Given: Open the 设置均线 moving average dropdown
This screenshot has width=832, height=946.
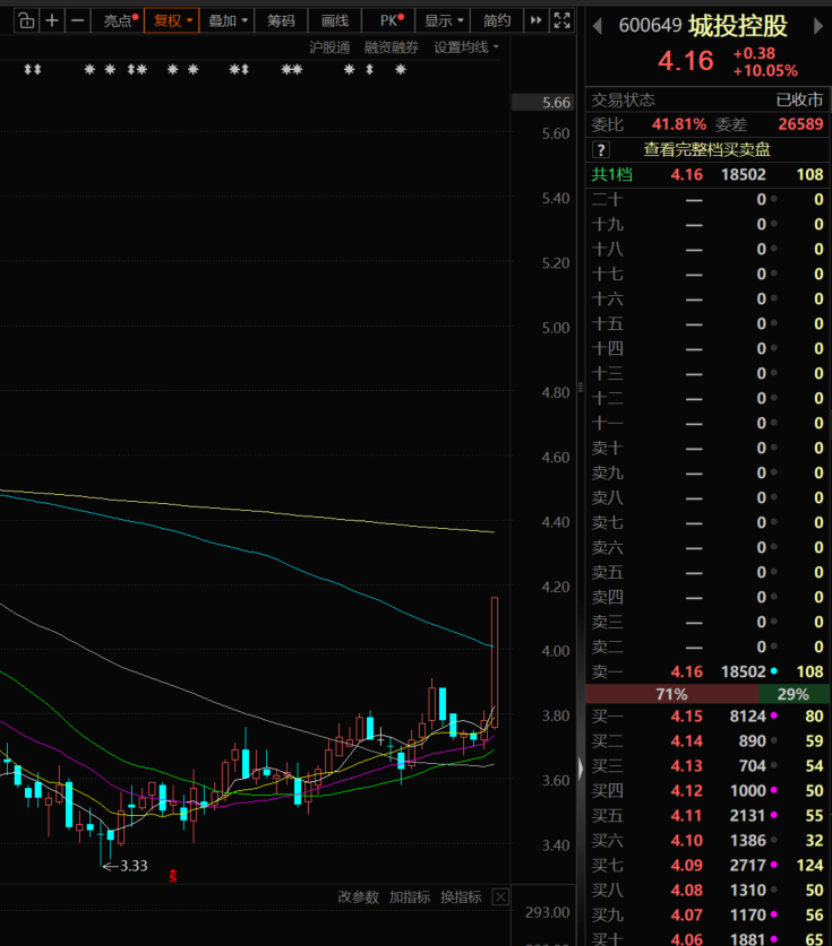Looking at the screenshot, I should [466, 47].
